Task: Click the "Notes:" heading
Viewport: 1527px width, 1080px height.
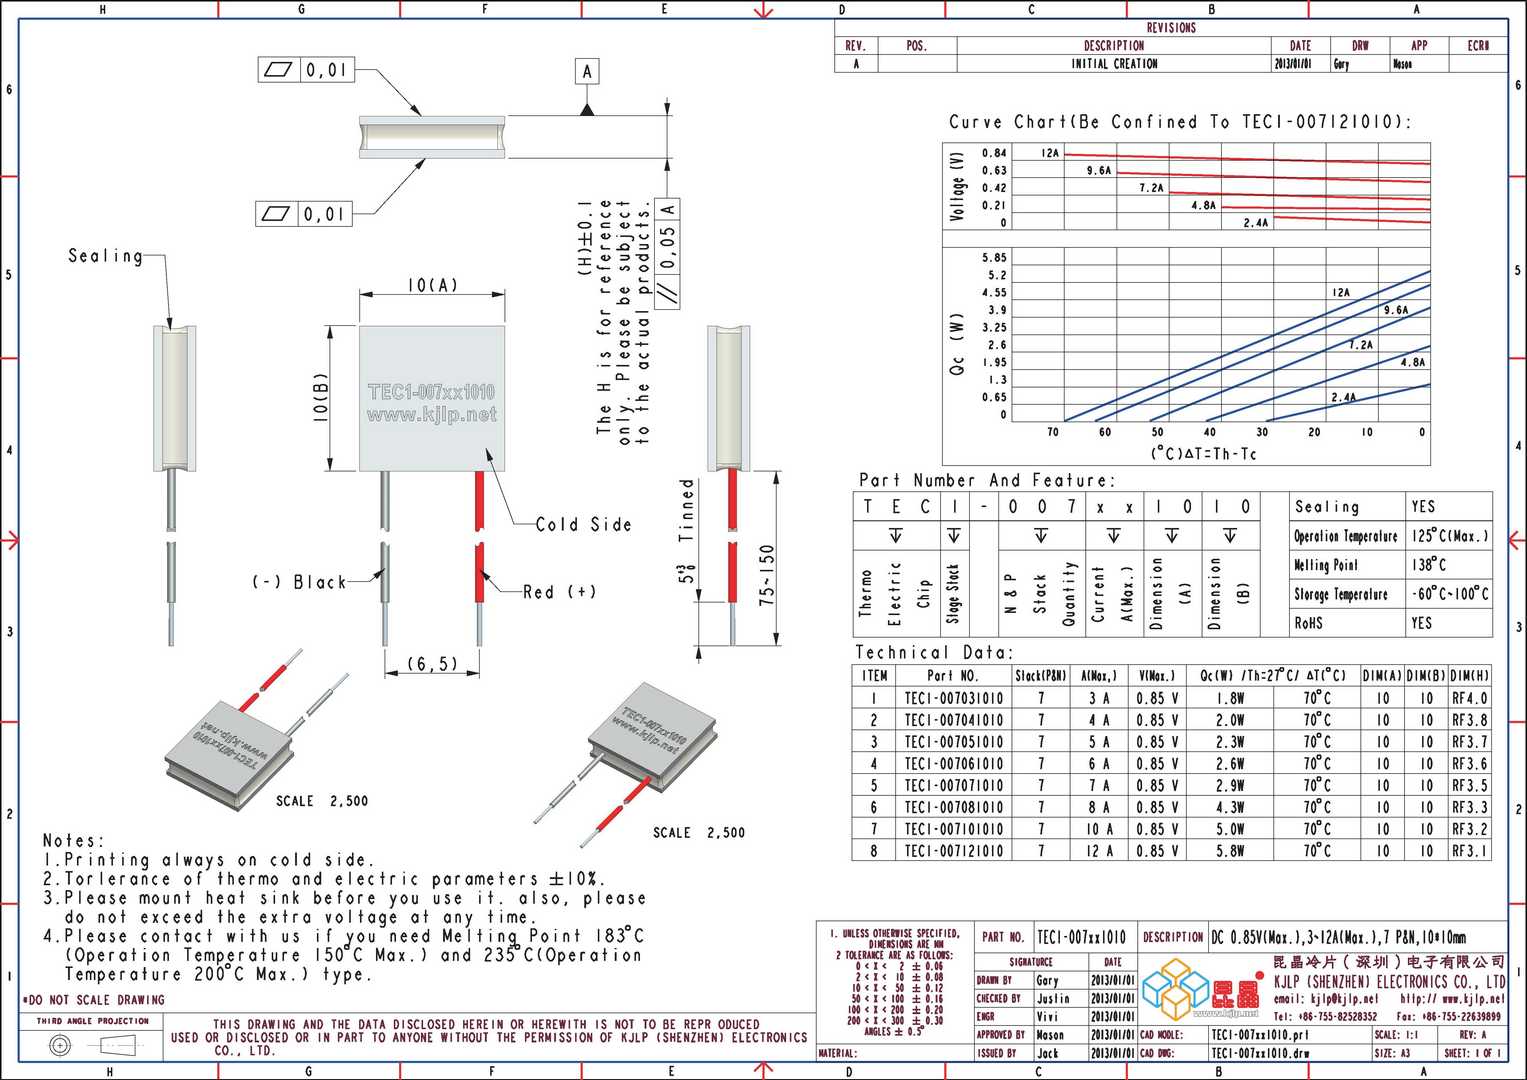Action: pos(73,841)
